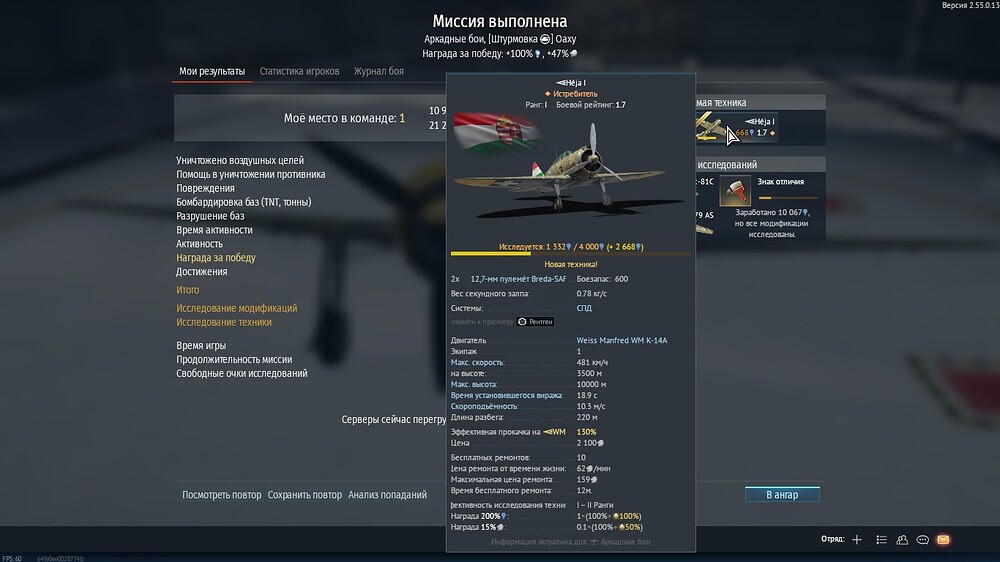Switch to Статистика игроков tab
Viewport: 1000px width, 562px height.
299,71
